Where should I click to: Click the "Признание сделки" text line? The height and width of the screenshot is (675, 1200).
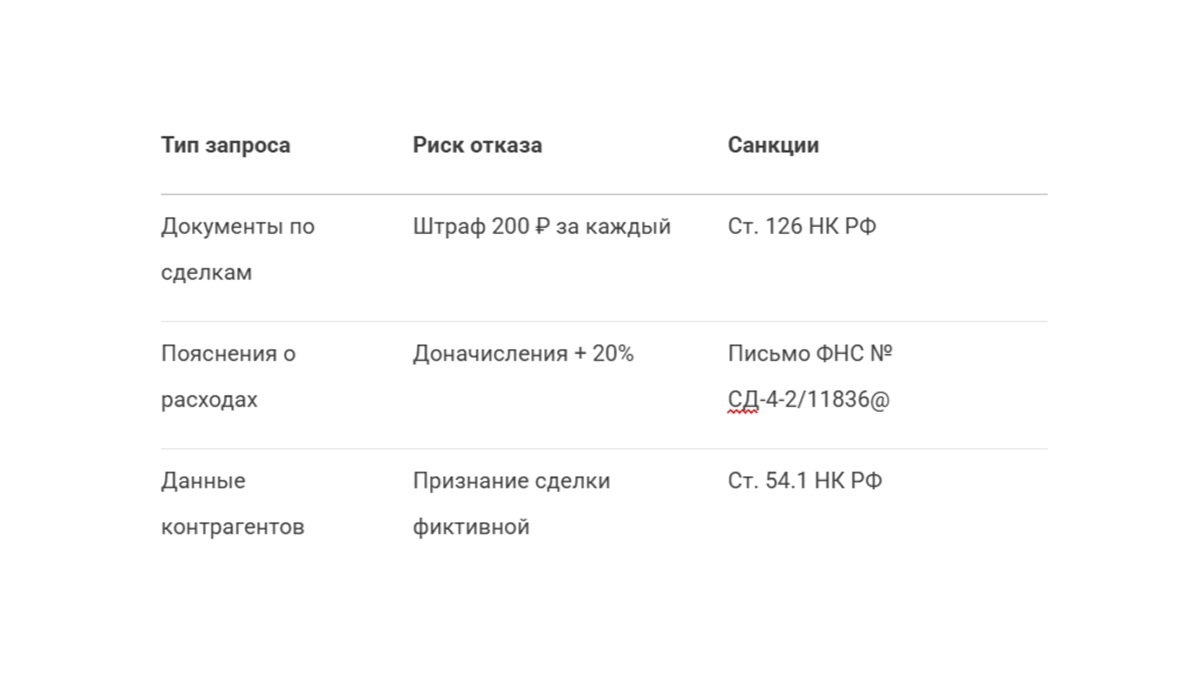[511, 481]
